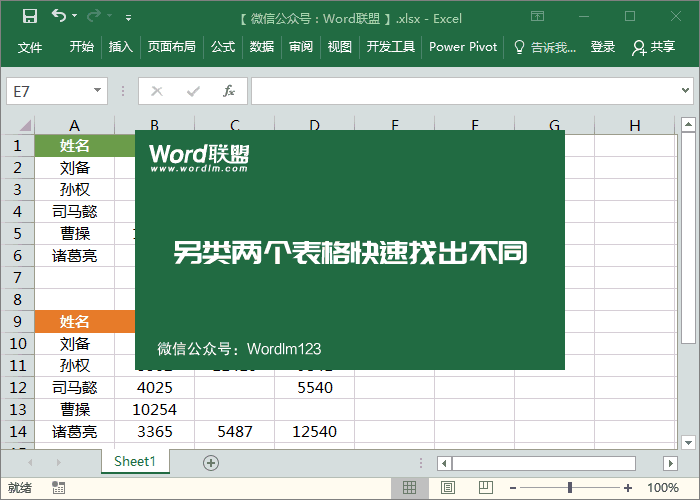Viewport: 700px width, 500px height.
Task: Click the cell with value 3365
Action: (x=154, y=432)
